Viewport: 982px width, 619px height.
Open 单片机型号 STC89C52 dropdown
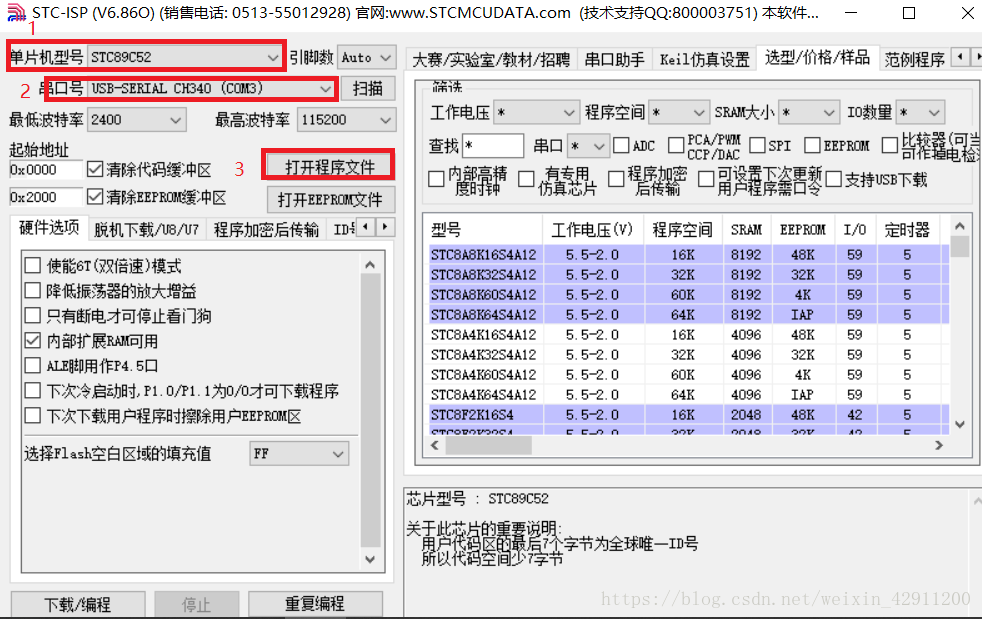tap(184, 57)
